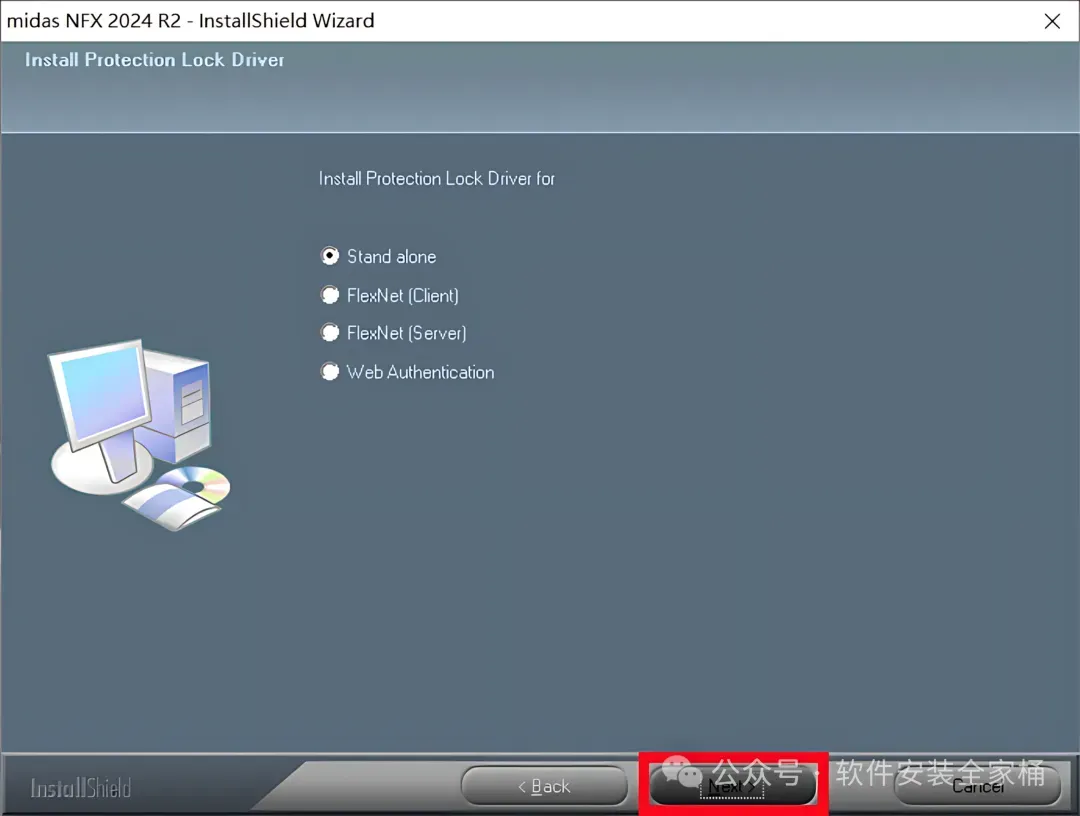Close the InstallShield Wizard window
Image resolution: width=1080 pixels, height=816 pixels.
coord(1052,21)
